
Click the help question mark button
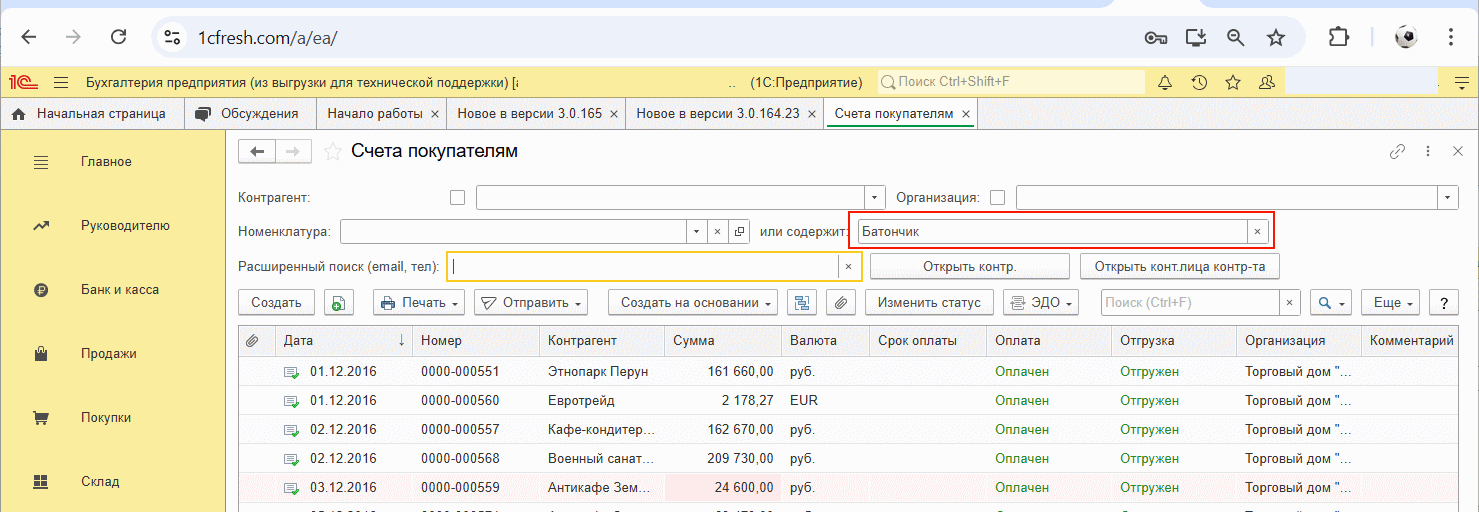click(x=1443, y=303)
